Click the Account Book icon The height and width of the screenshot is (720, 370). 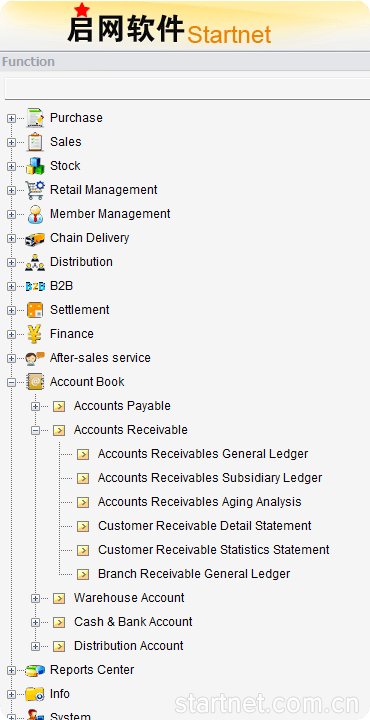(35, 382)
